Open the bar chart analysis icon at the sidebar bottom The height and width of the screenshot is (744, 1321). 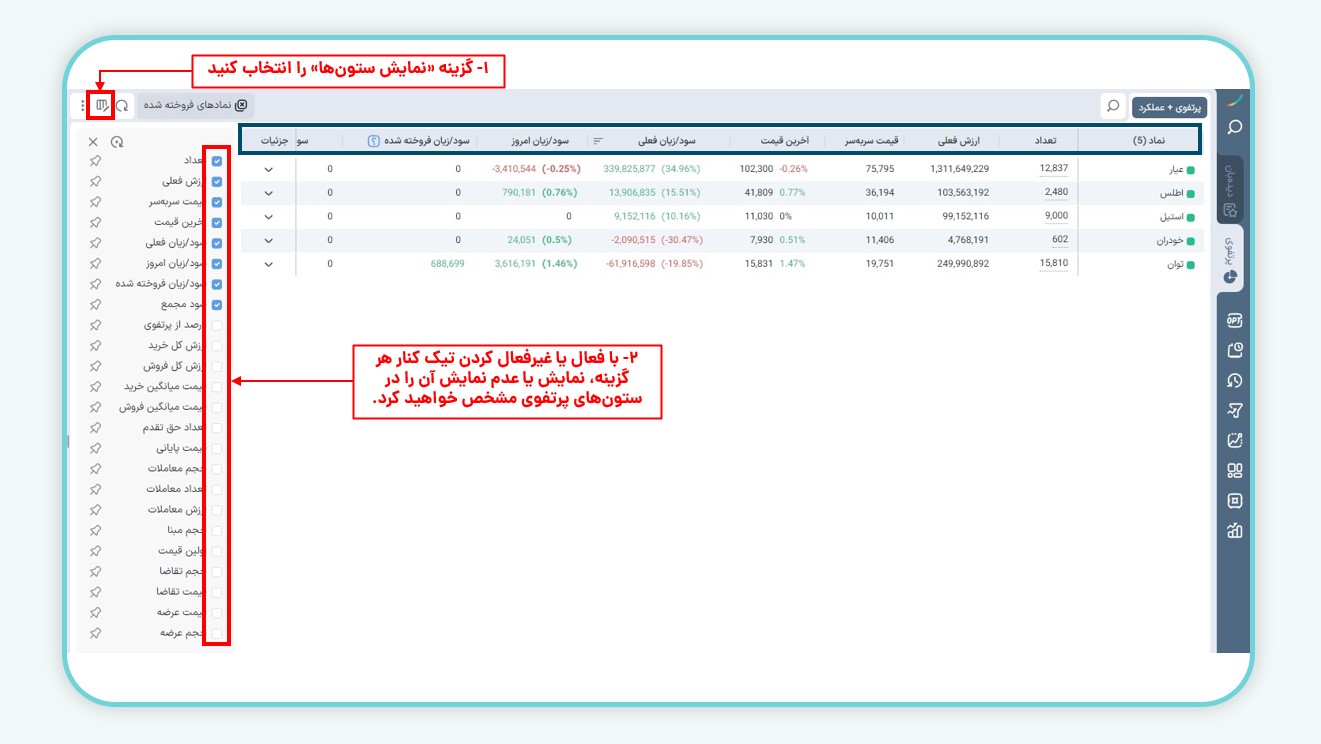(1235, 530)
